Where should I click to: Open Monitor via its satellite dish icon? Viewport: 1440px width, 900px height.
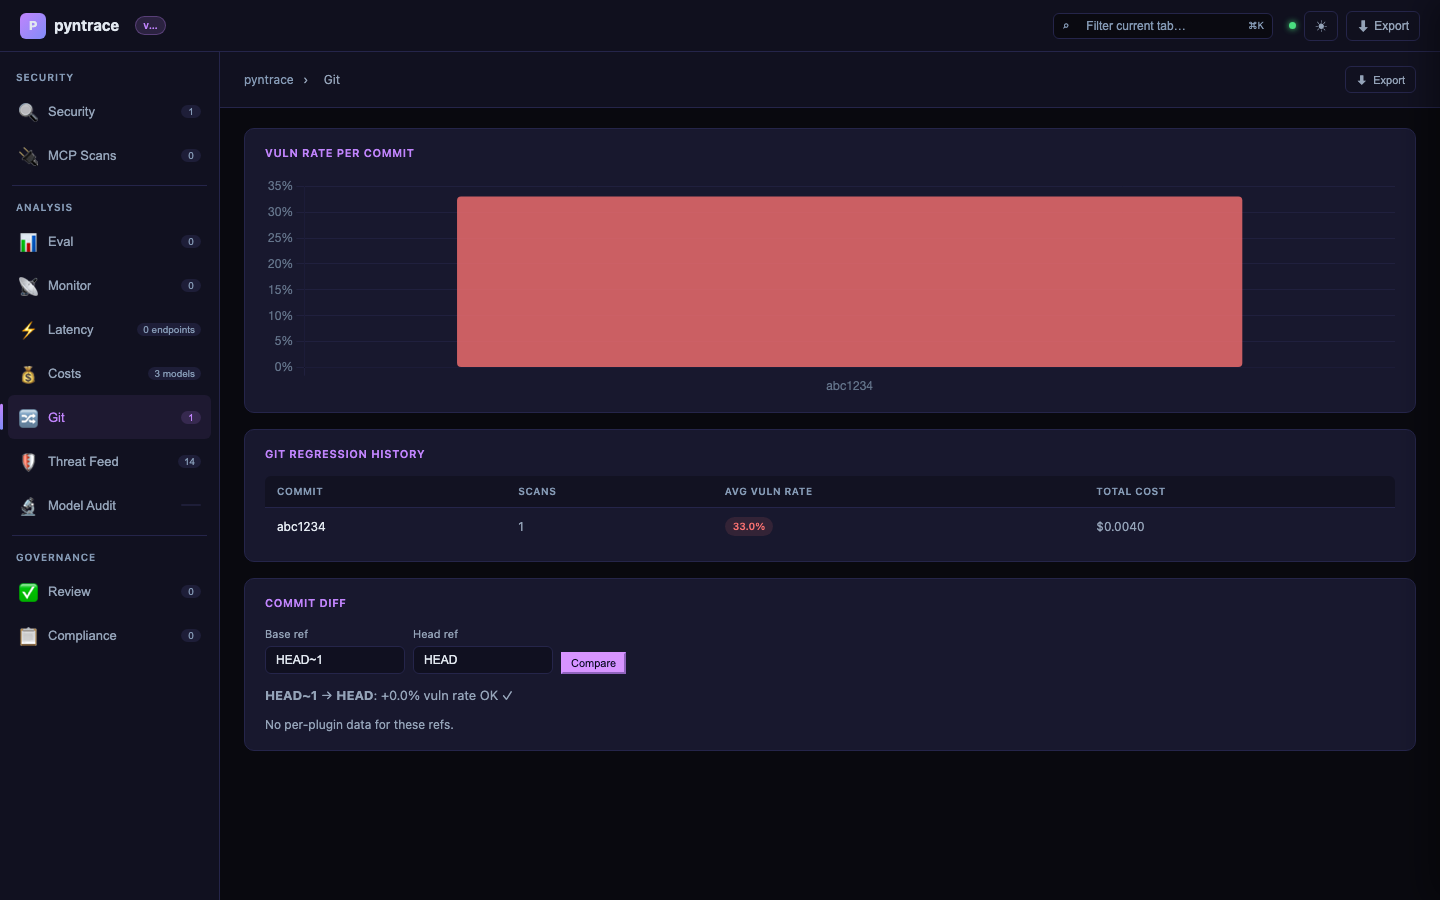28,286
